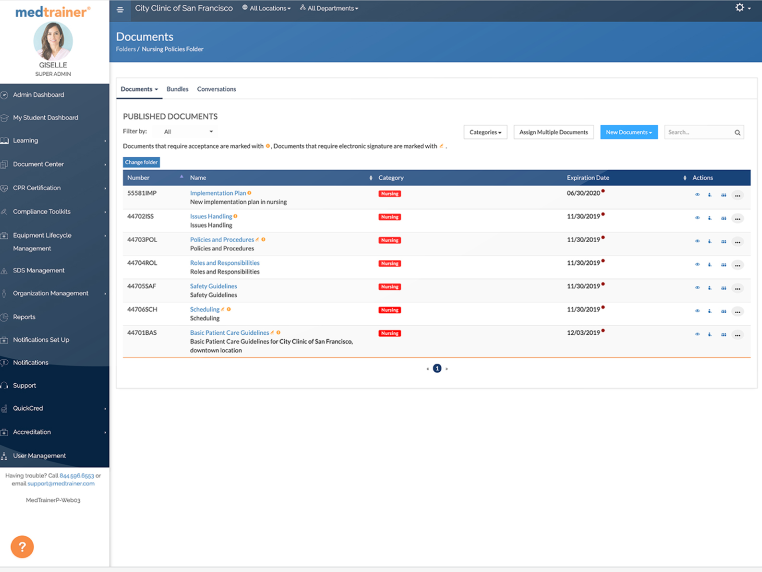Switch to the Bundles tab

click(x=177, y=89)
